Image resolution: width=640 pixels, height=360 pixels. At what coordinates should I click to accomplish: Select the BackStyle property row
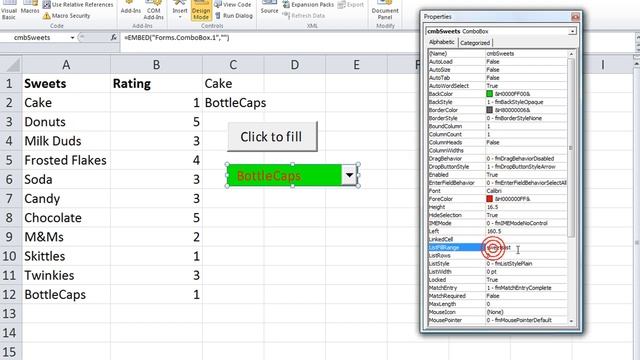pyautogui.click(x=498, y=102)
